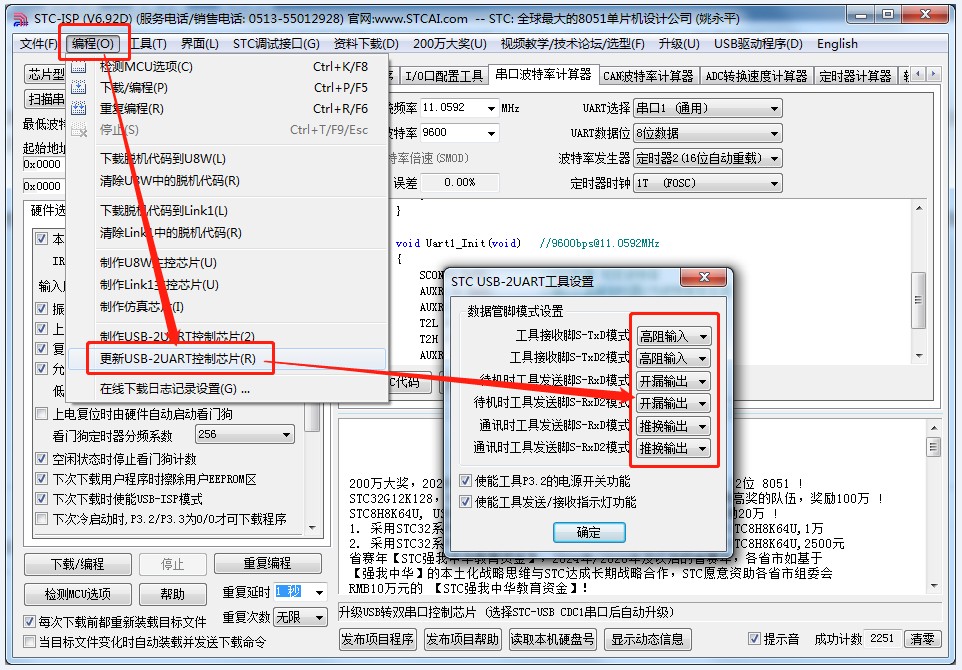Image resolution: width=962 pixels, height=670 pixels.
Task: Select 制作仿真芯片(I) menu entry
Action: 227,306
